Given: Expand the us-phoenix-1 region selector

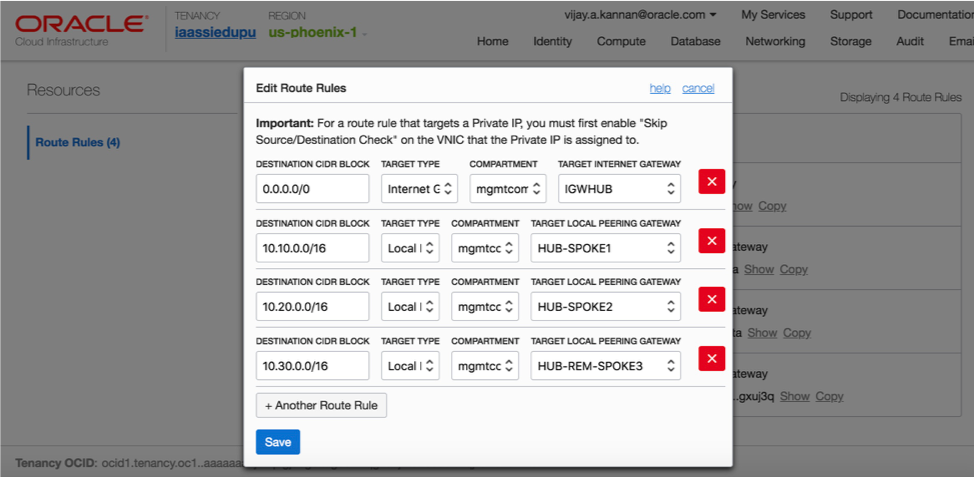Looking at the screenshot, I should click(x=317, y=32).
